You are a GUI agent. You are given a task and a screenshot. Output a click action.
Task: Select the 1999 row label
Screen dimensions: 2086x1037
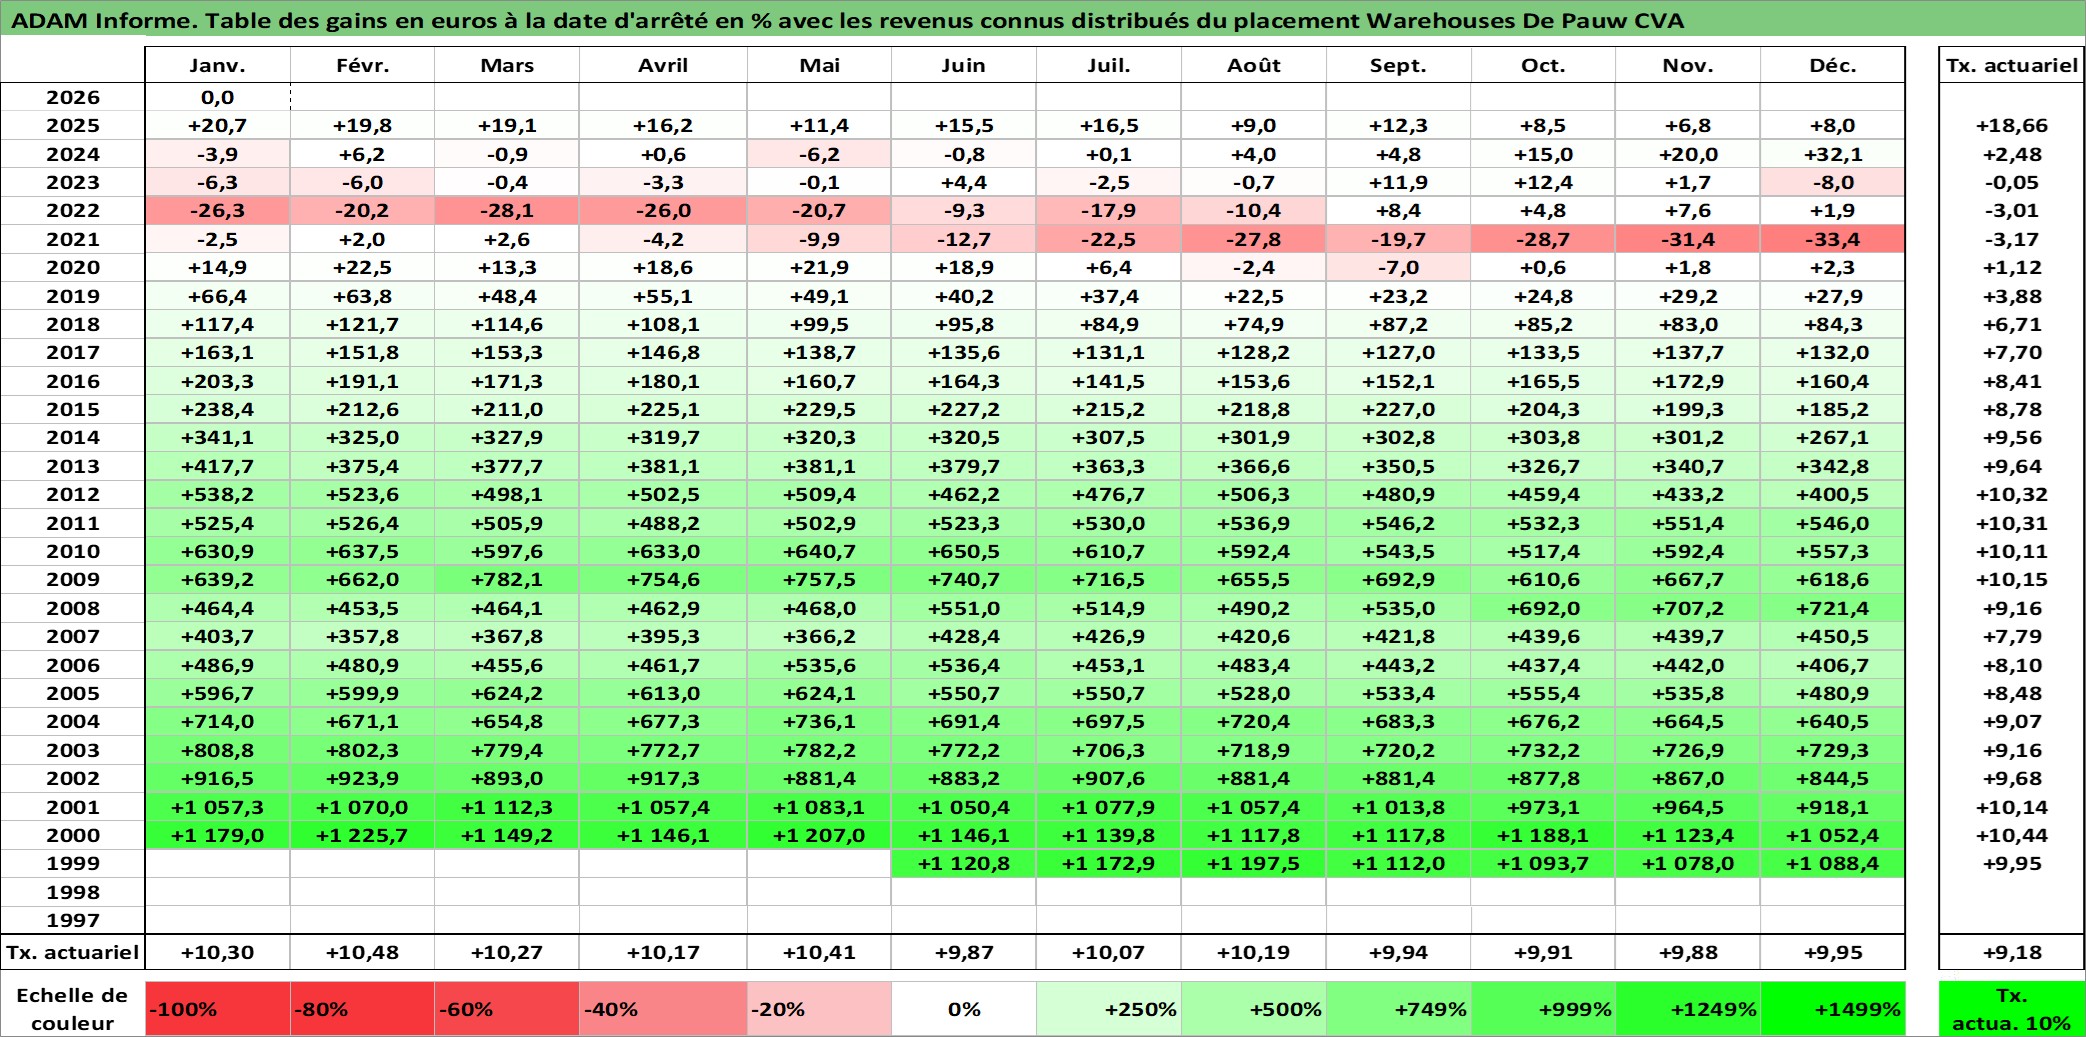tap(73, 864)
